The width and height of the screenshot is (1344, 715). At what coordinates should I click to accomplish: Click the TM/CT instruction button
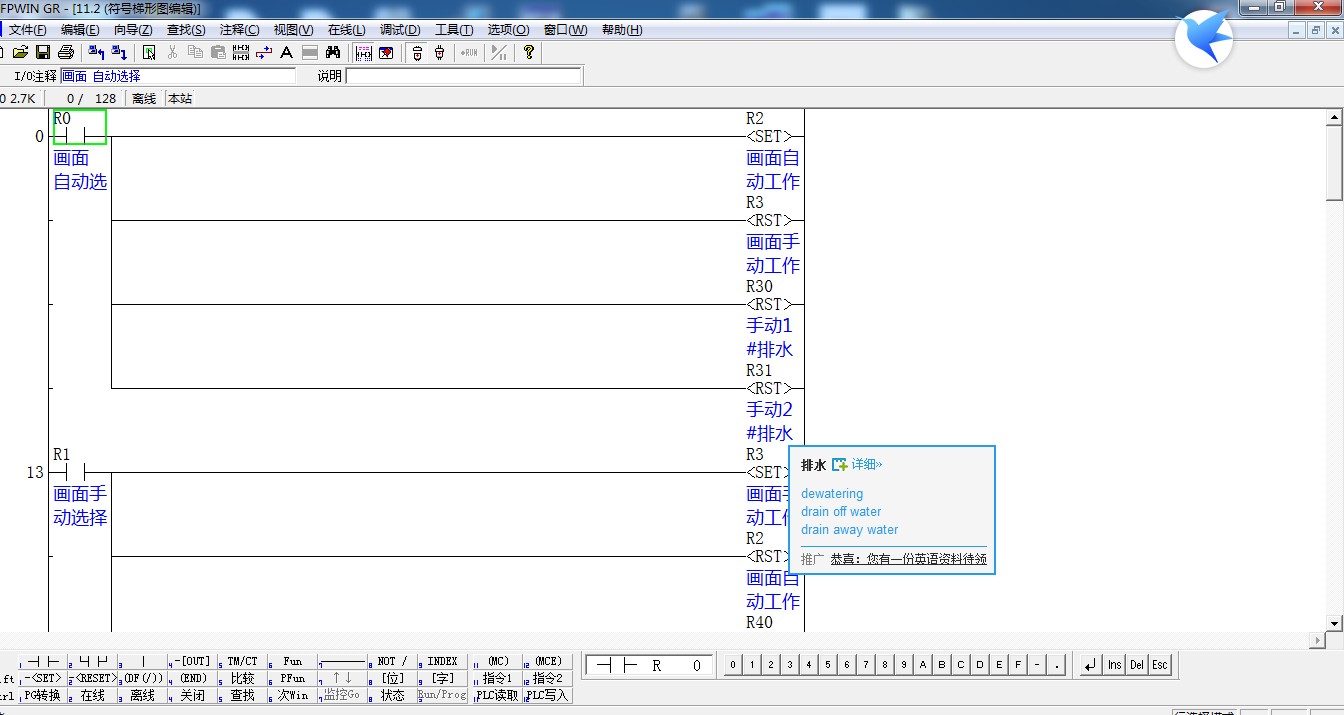[x=242, y=662]
